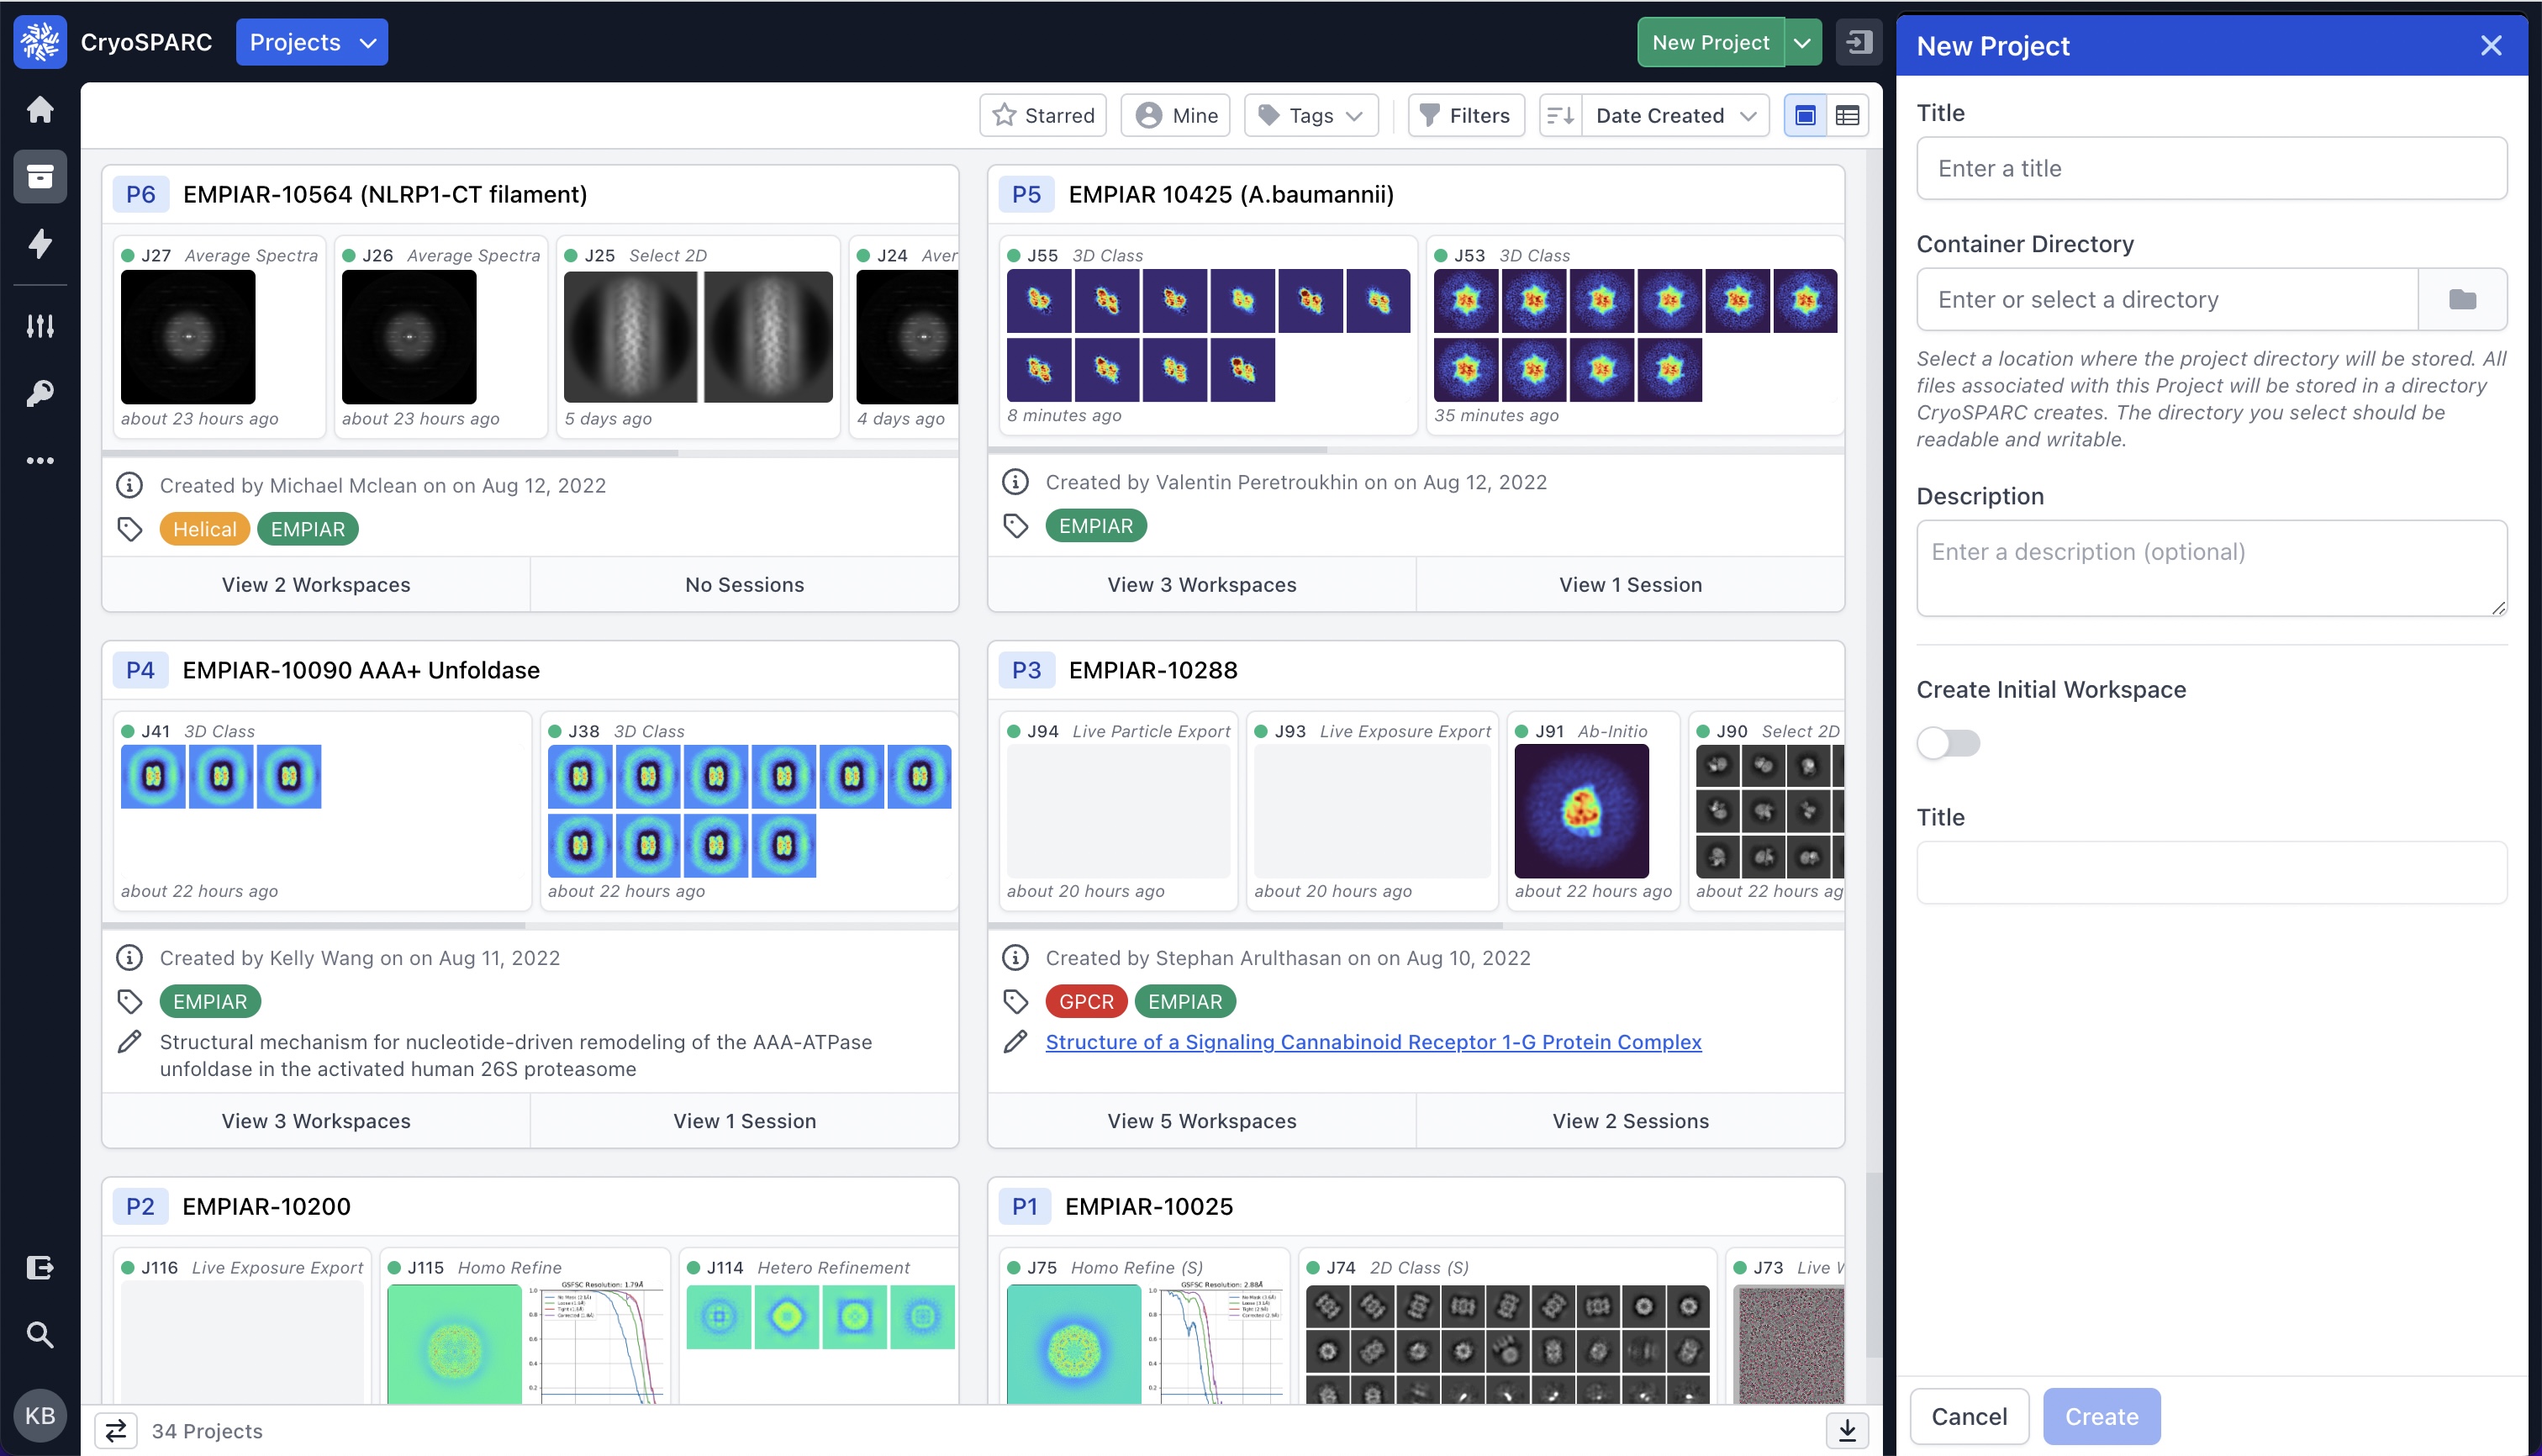
Task: Expand the Projects navigation dropdown
Action: click(311, 42)
